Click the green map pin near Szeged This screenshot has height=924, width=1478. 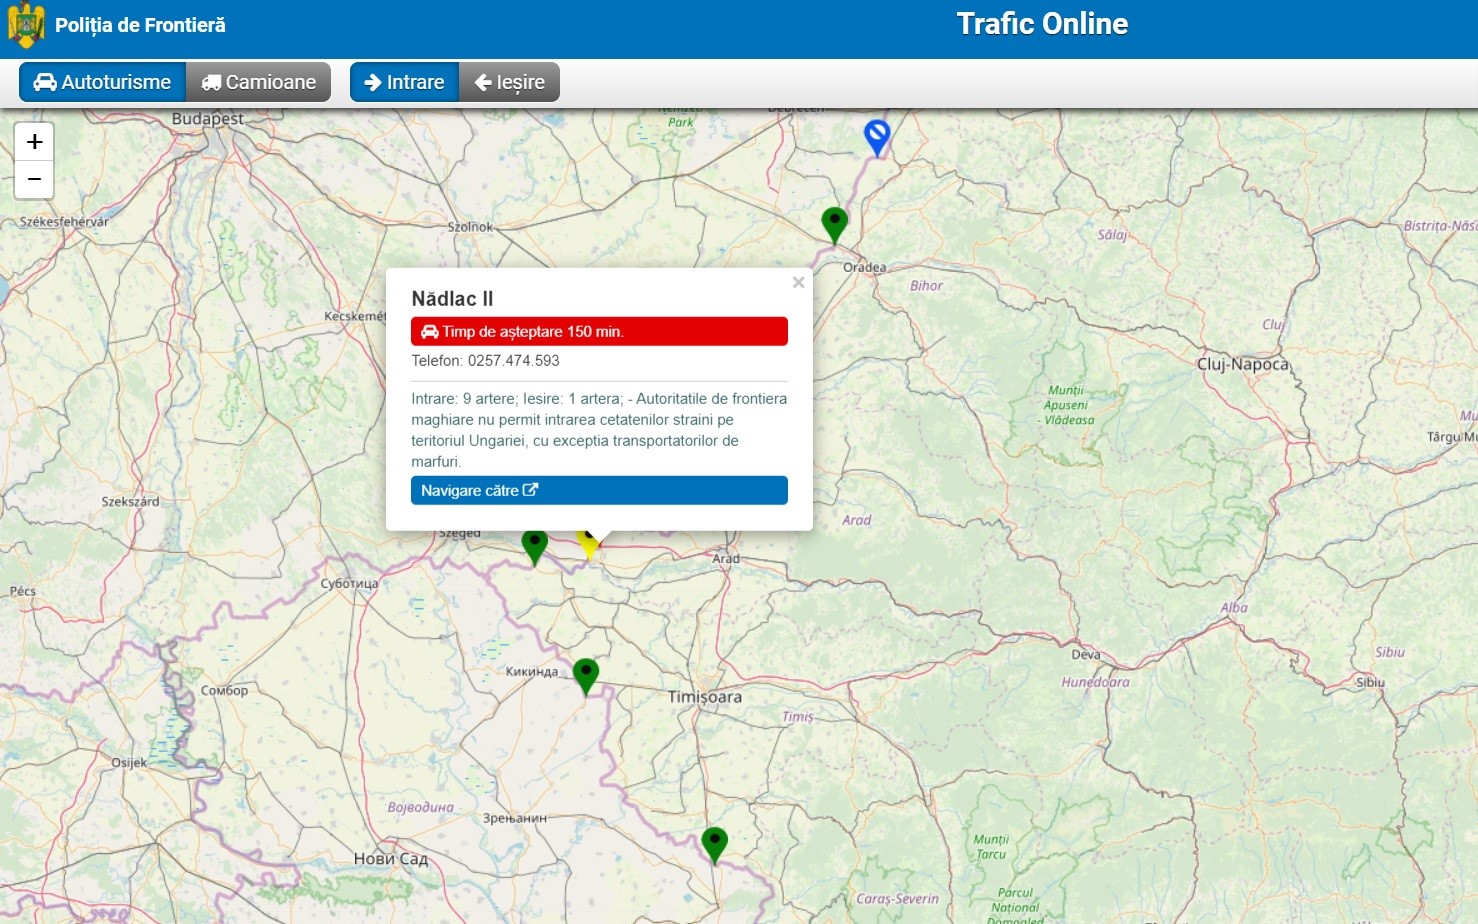coord(535,546)
